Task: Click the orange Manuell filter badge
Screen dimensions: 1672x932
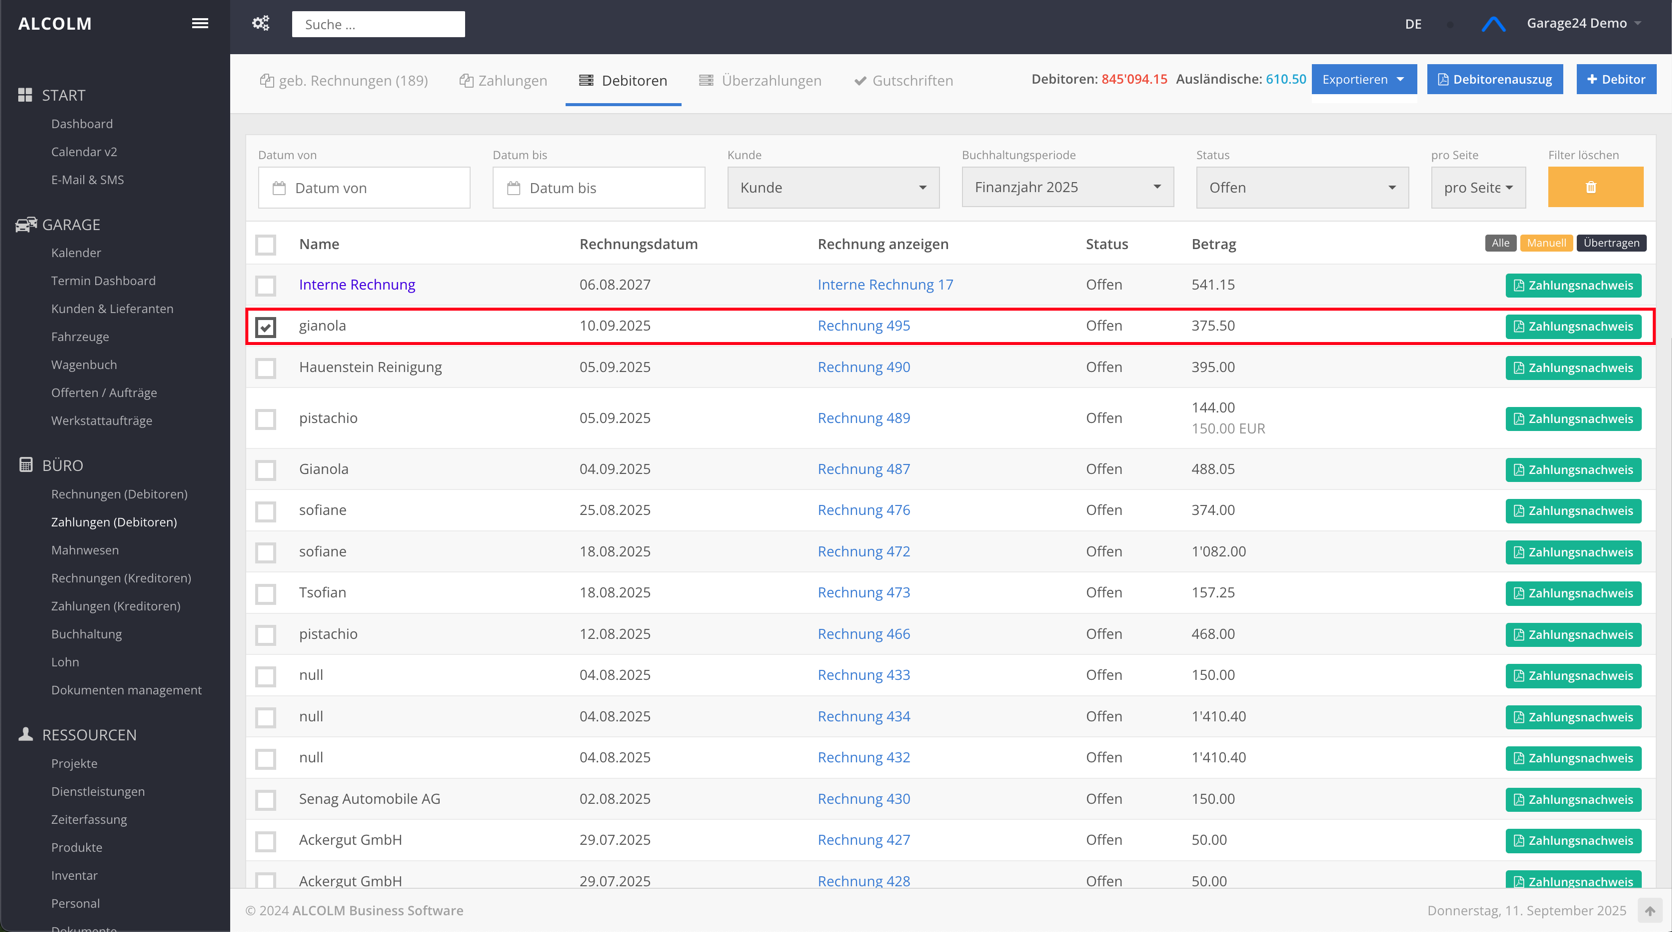Action: coord(1545,243)
